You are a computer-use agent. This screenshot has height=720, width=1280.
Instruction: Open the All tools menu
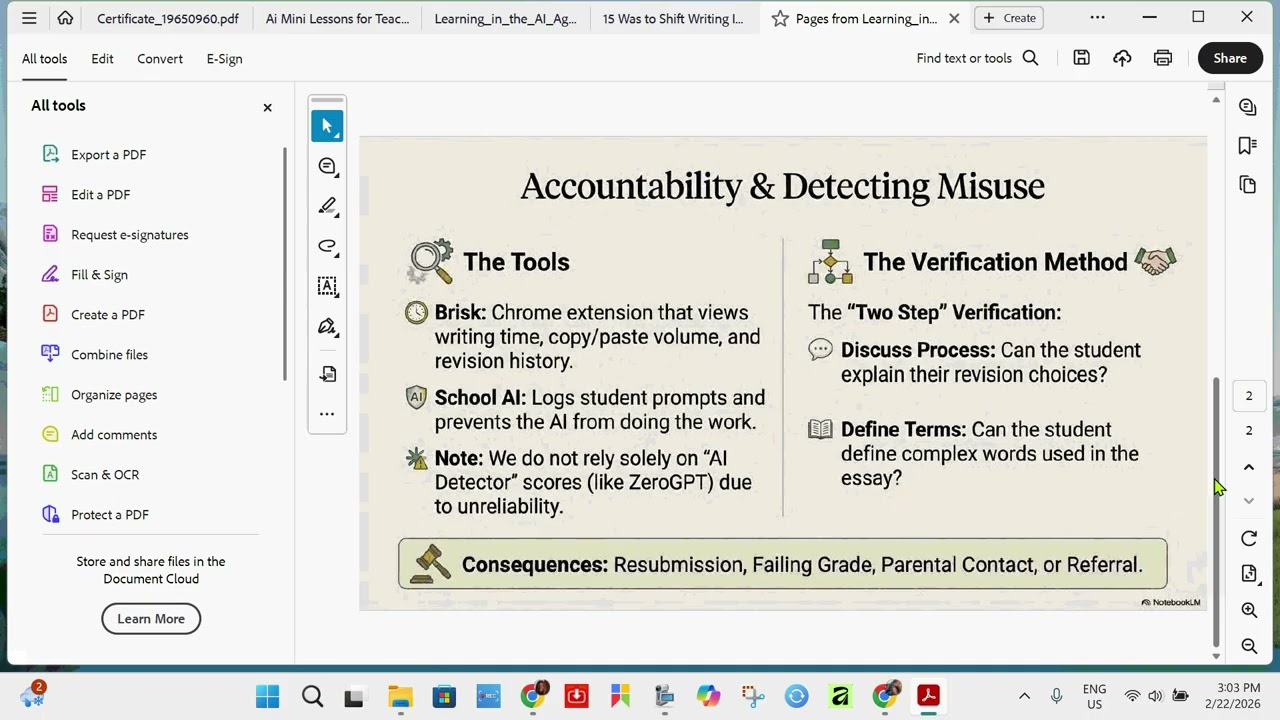click(45, 59)
